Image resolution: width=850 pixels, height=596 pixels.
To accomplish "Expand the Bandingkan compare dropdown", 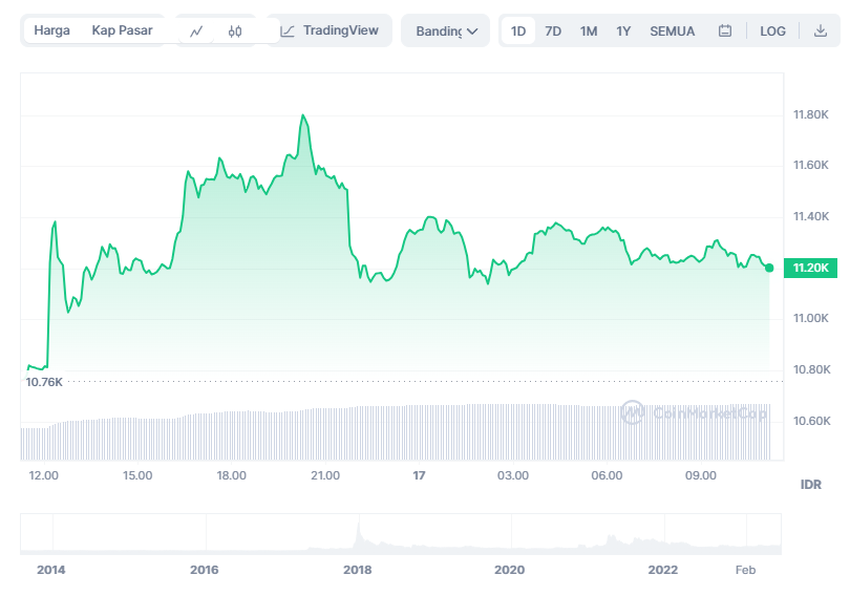I will 446,31.
